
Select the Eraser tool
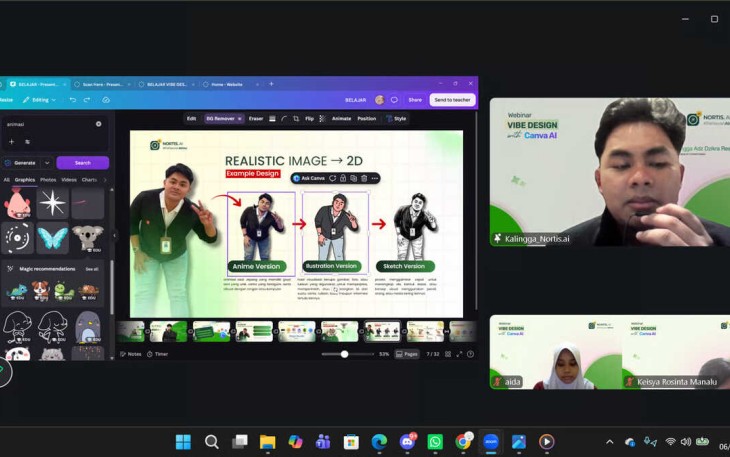pyautogui.click(x=256, y=119)
